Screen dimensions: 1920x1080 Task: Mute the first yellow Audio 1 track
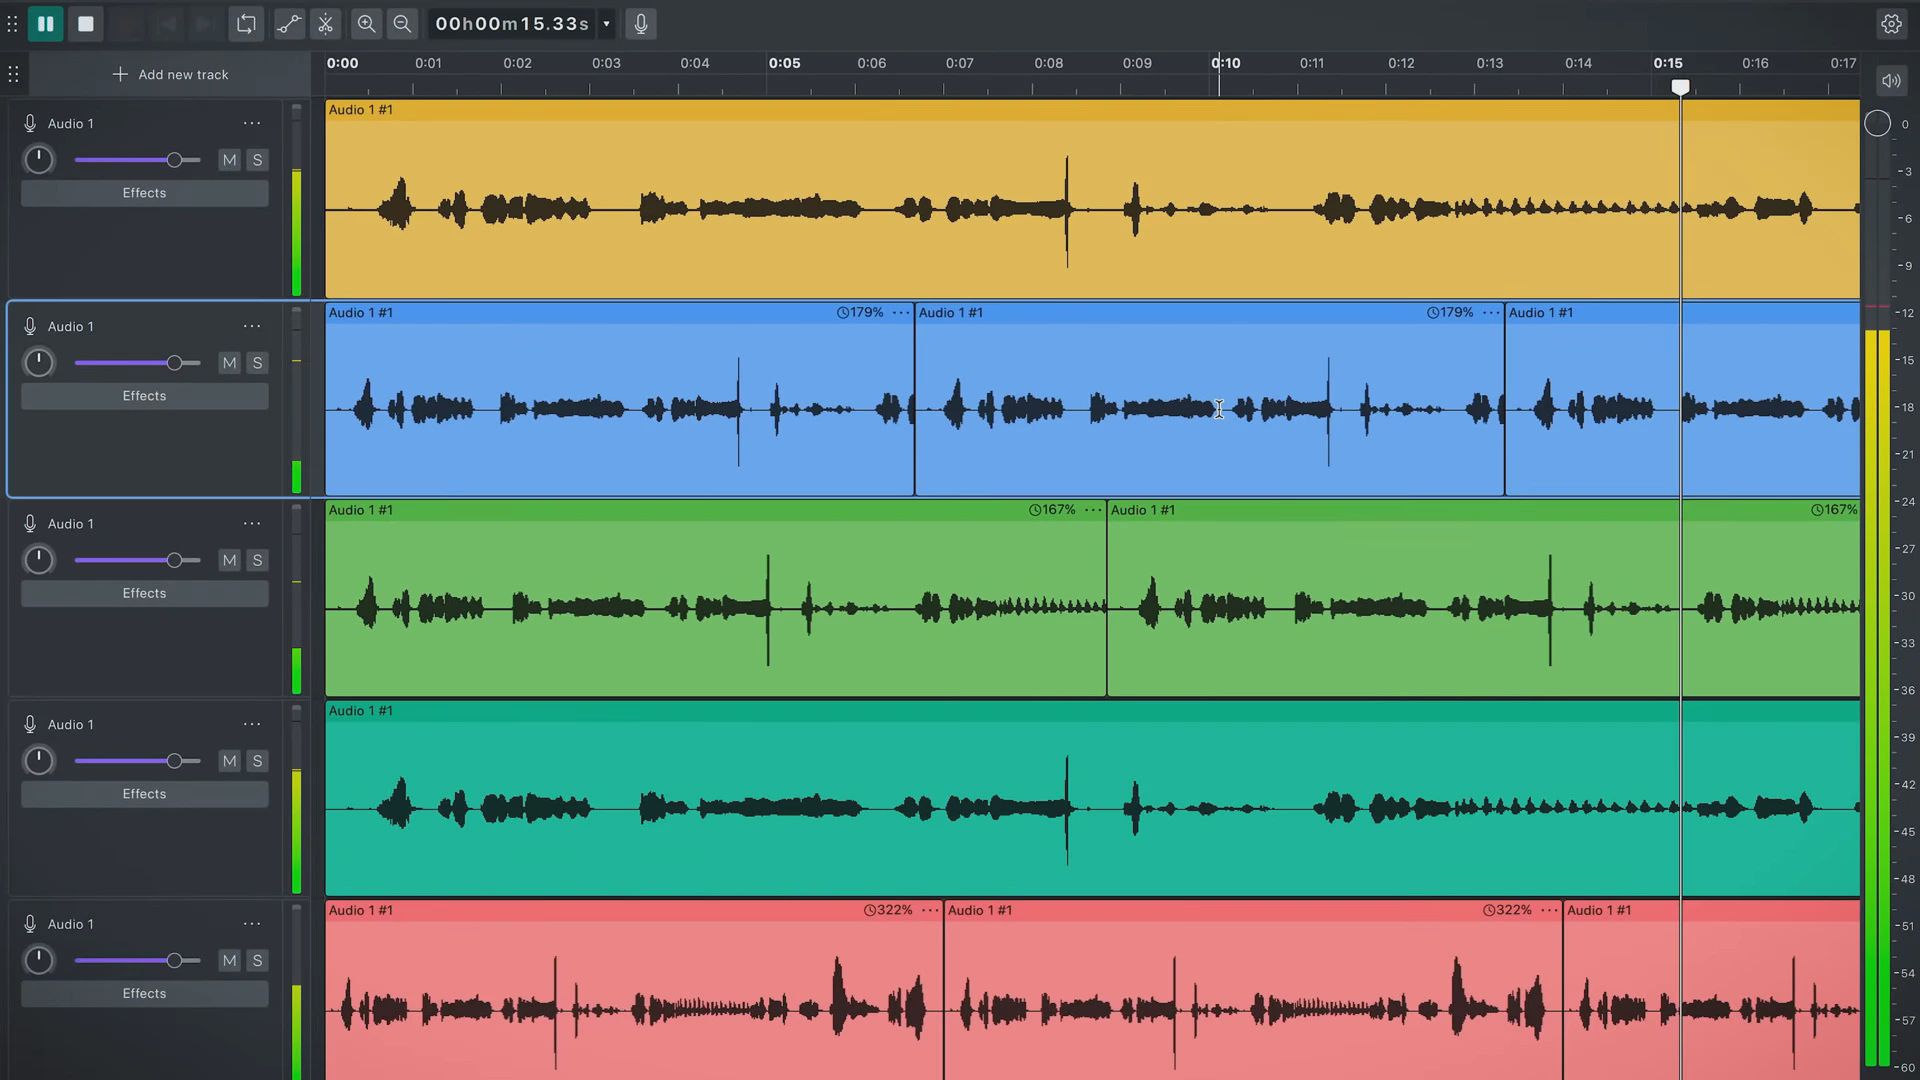229,160
